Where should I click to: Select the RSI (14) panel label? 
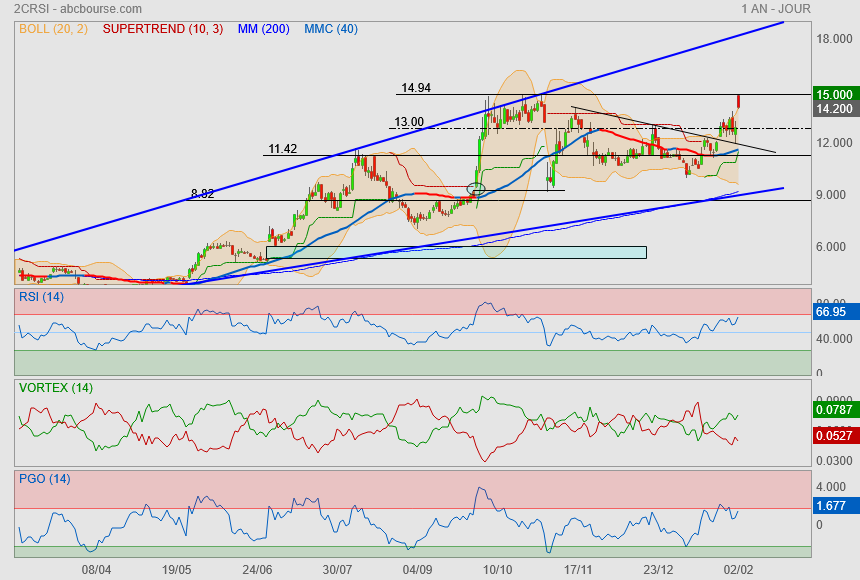41,296
